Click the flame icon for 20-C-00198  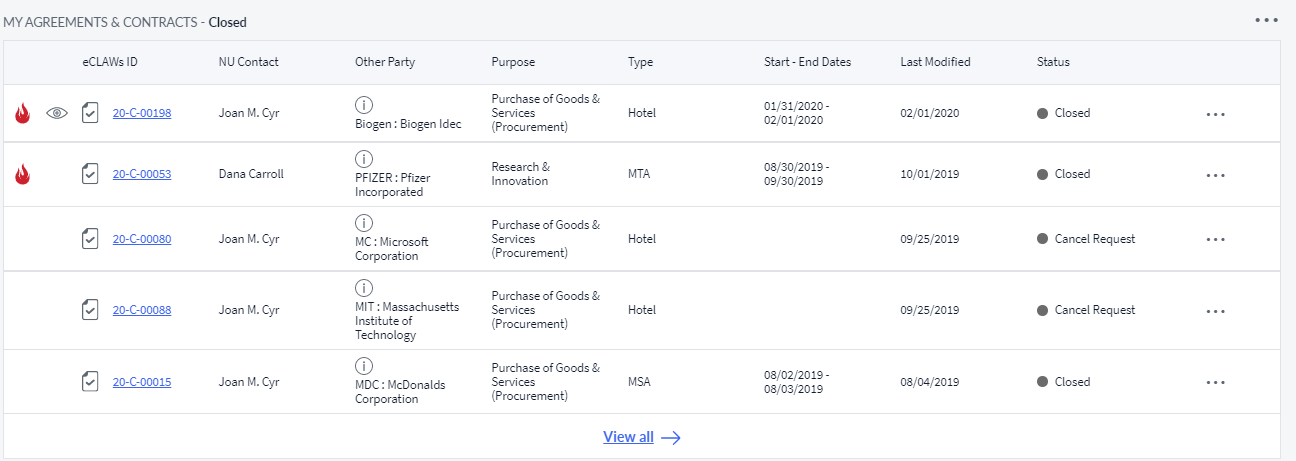pos(22,113)
